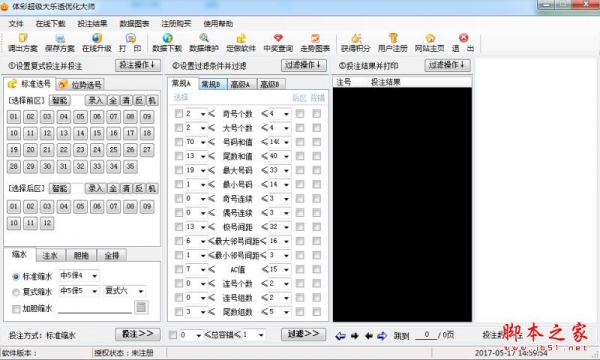This screenshot has width=600, height=360.
Task: Select back zone number 12
Action: [47, 223]
